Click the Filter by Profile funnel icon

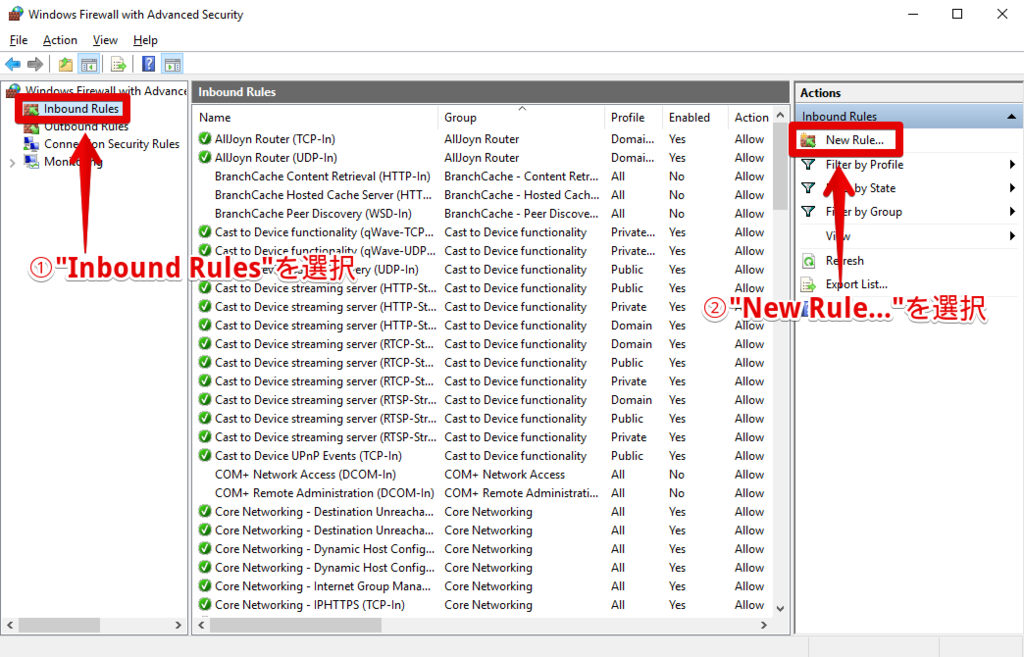[808, 165]
